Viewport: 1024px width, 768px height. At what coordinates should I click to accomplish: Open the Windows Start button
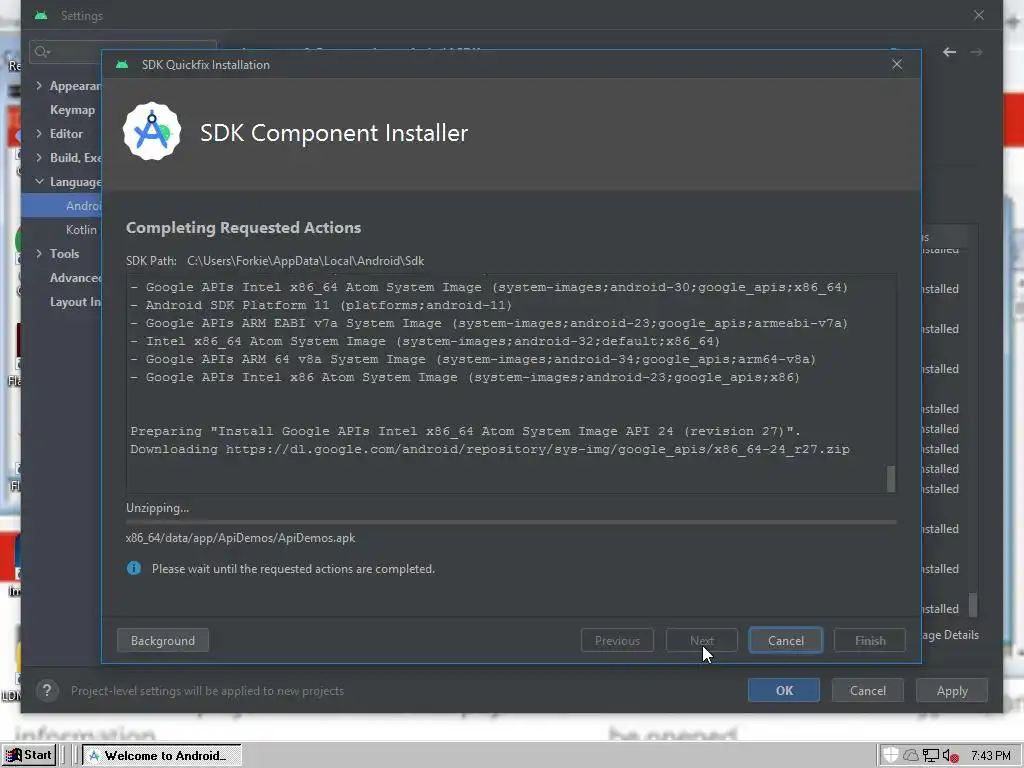pos(29,756)
